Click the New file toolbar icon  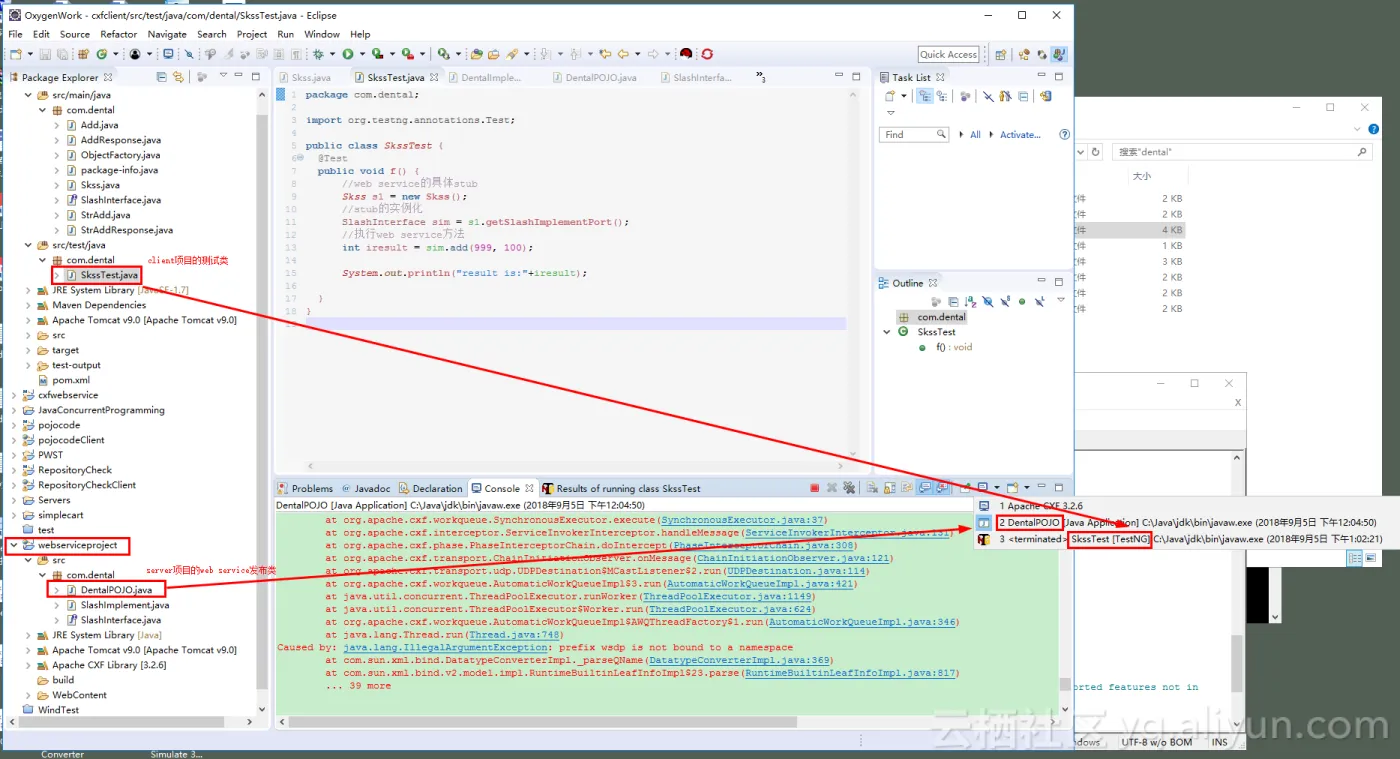pyautogui.click(x=16, y=54)
